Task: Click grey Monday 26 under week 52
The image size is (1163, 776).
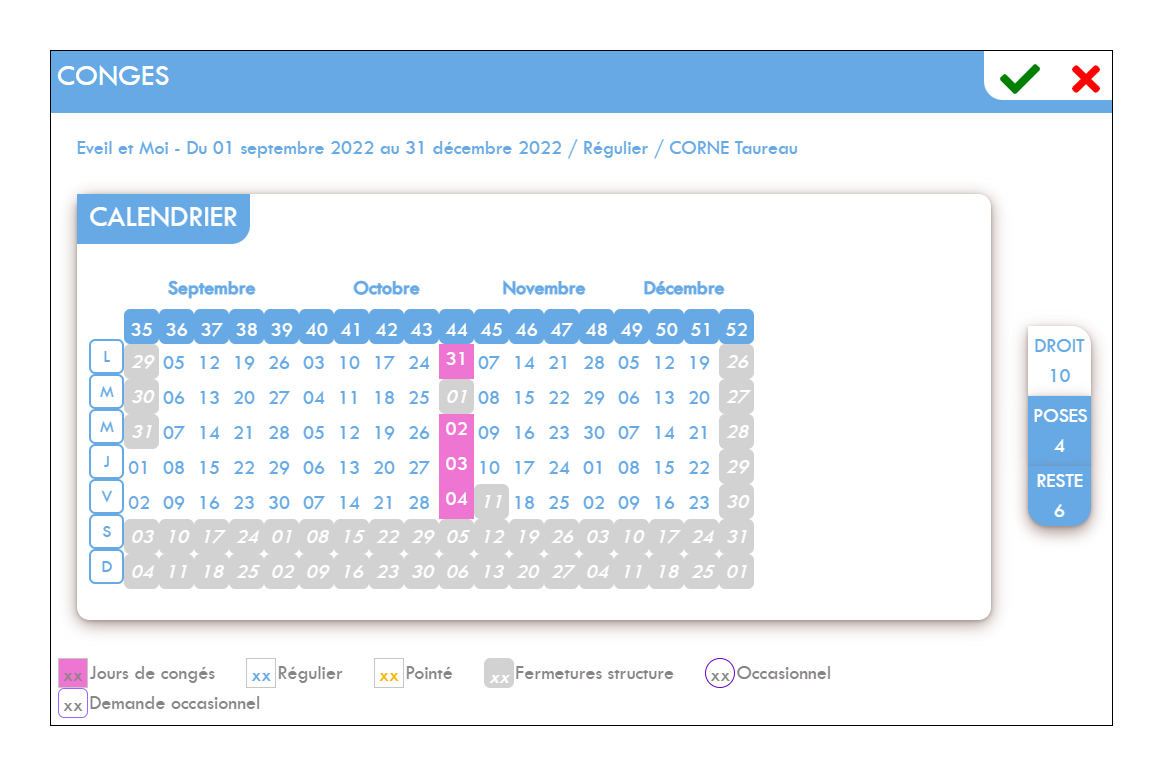Action: click(x=737, y=361)
